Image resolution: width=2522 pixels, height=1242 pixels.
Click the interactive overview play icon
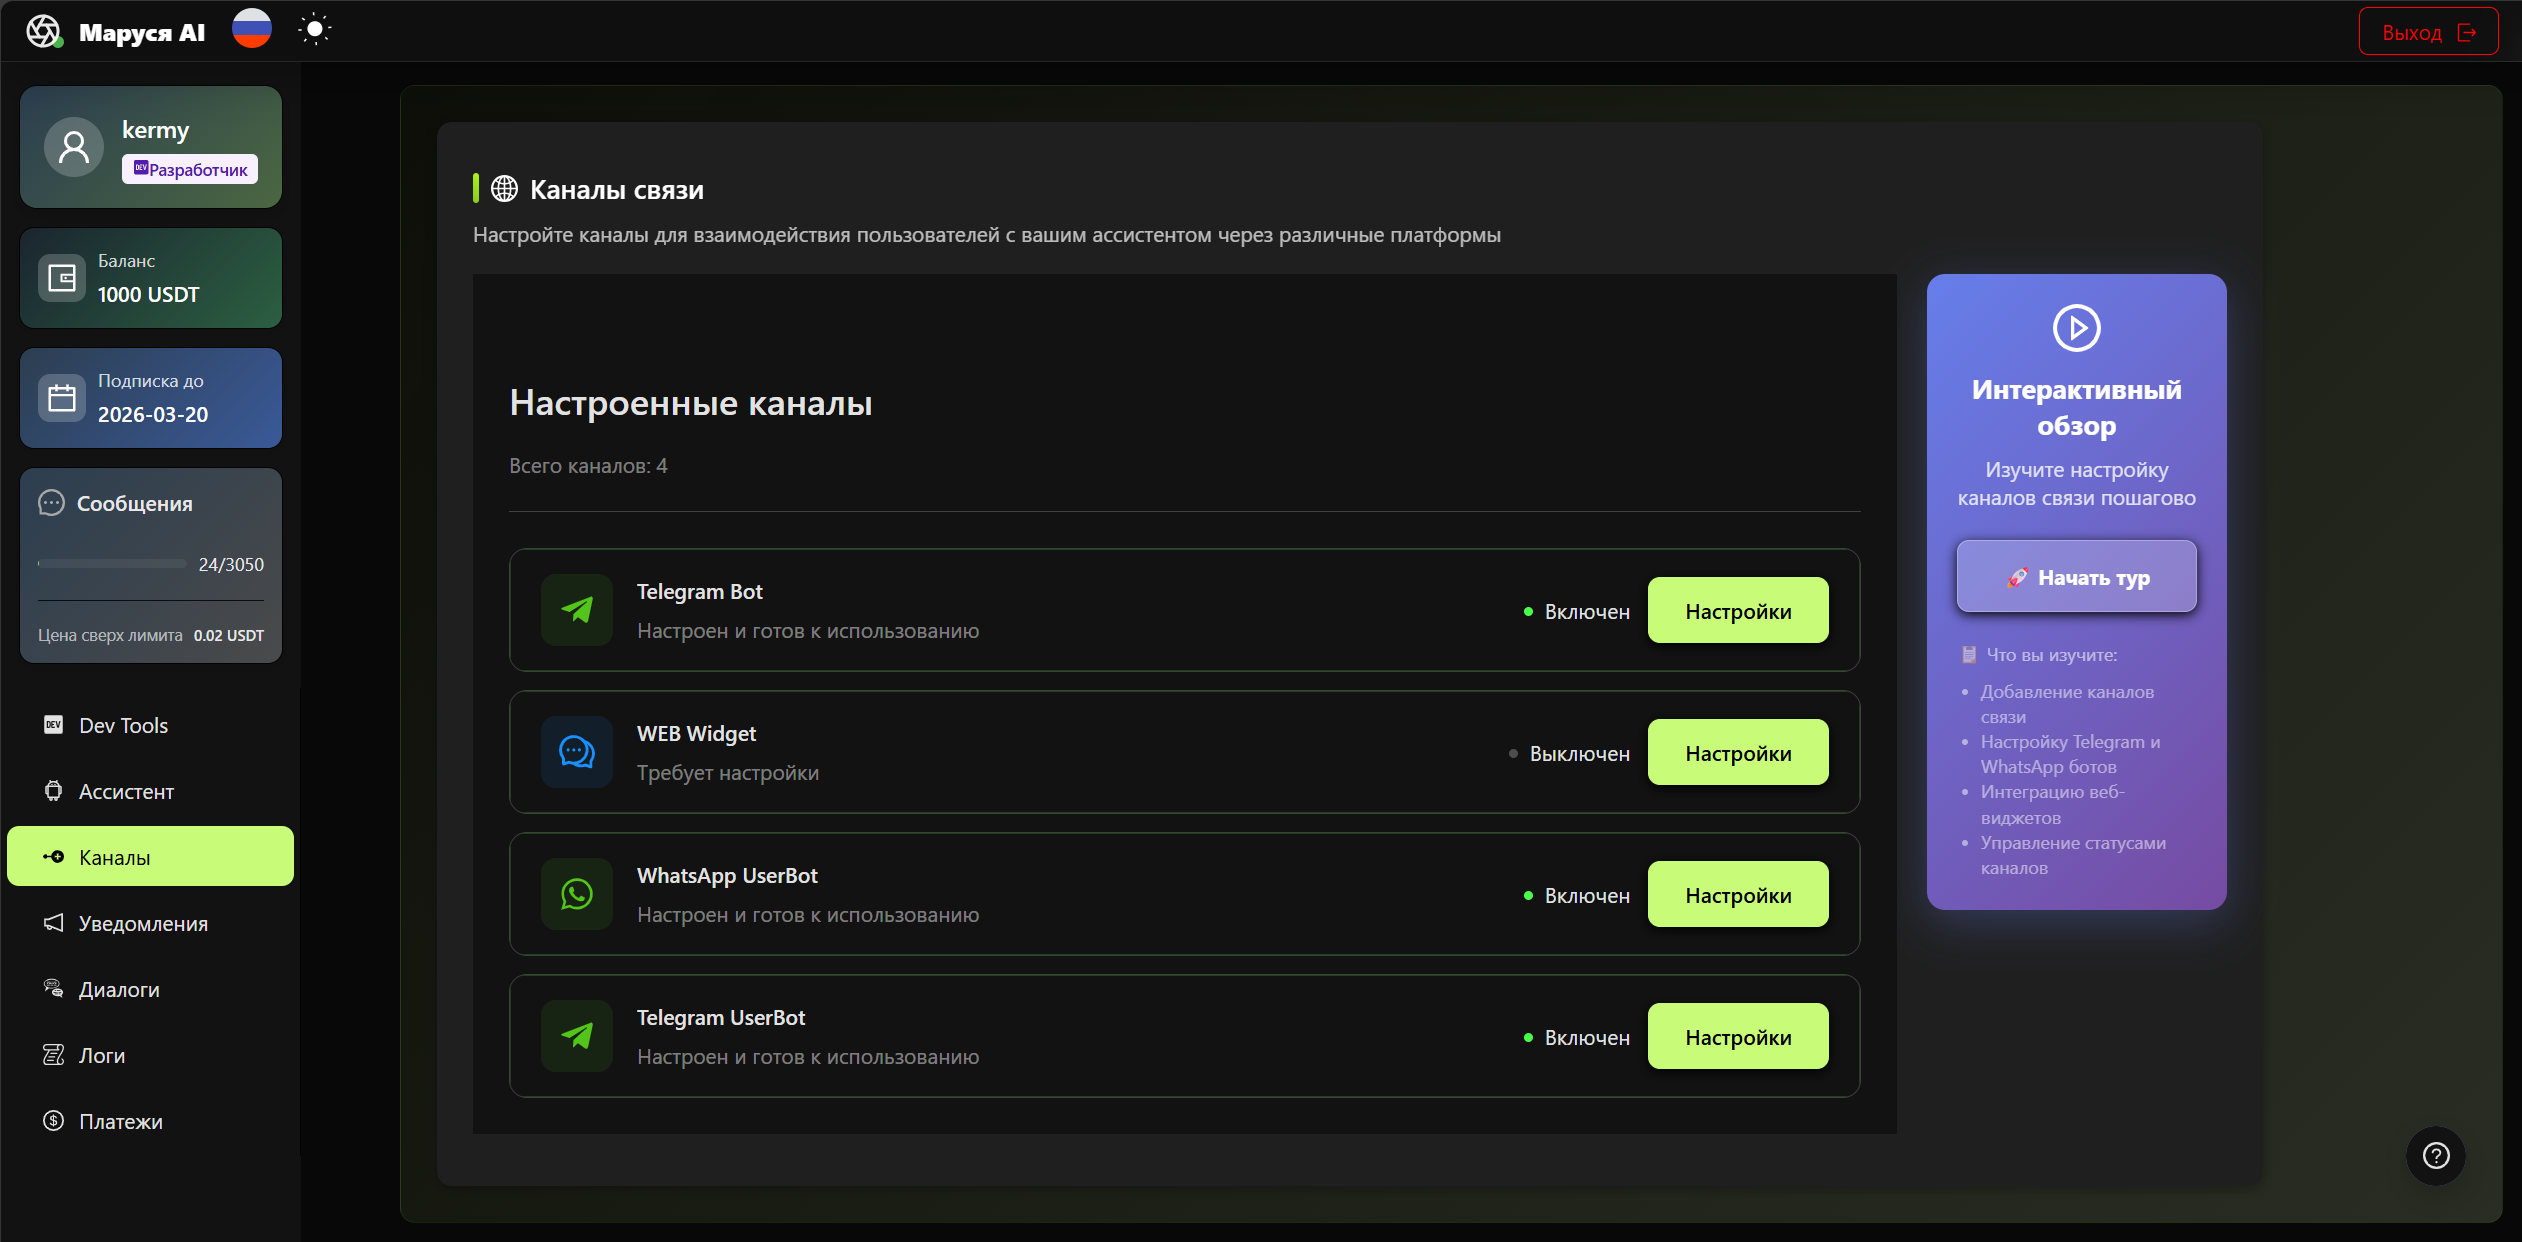coord(2076,328)
